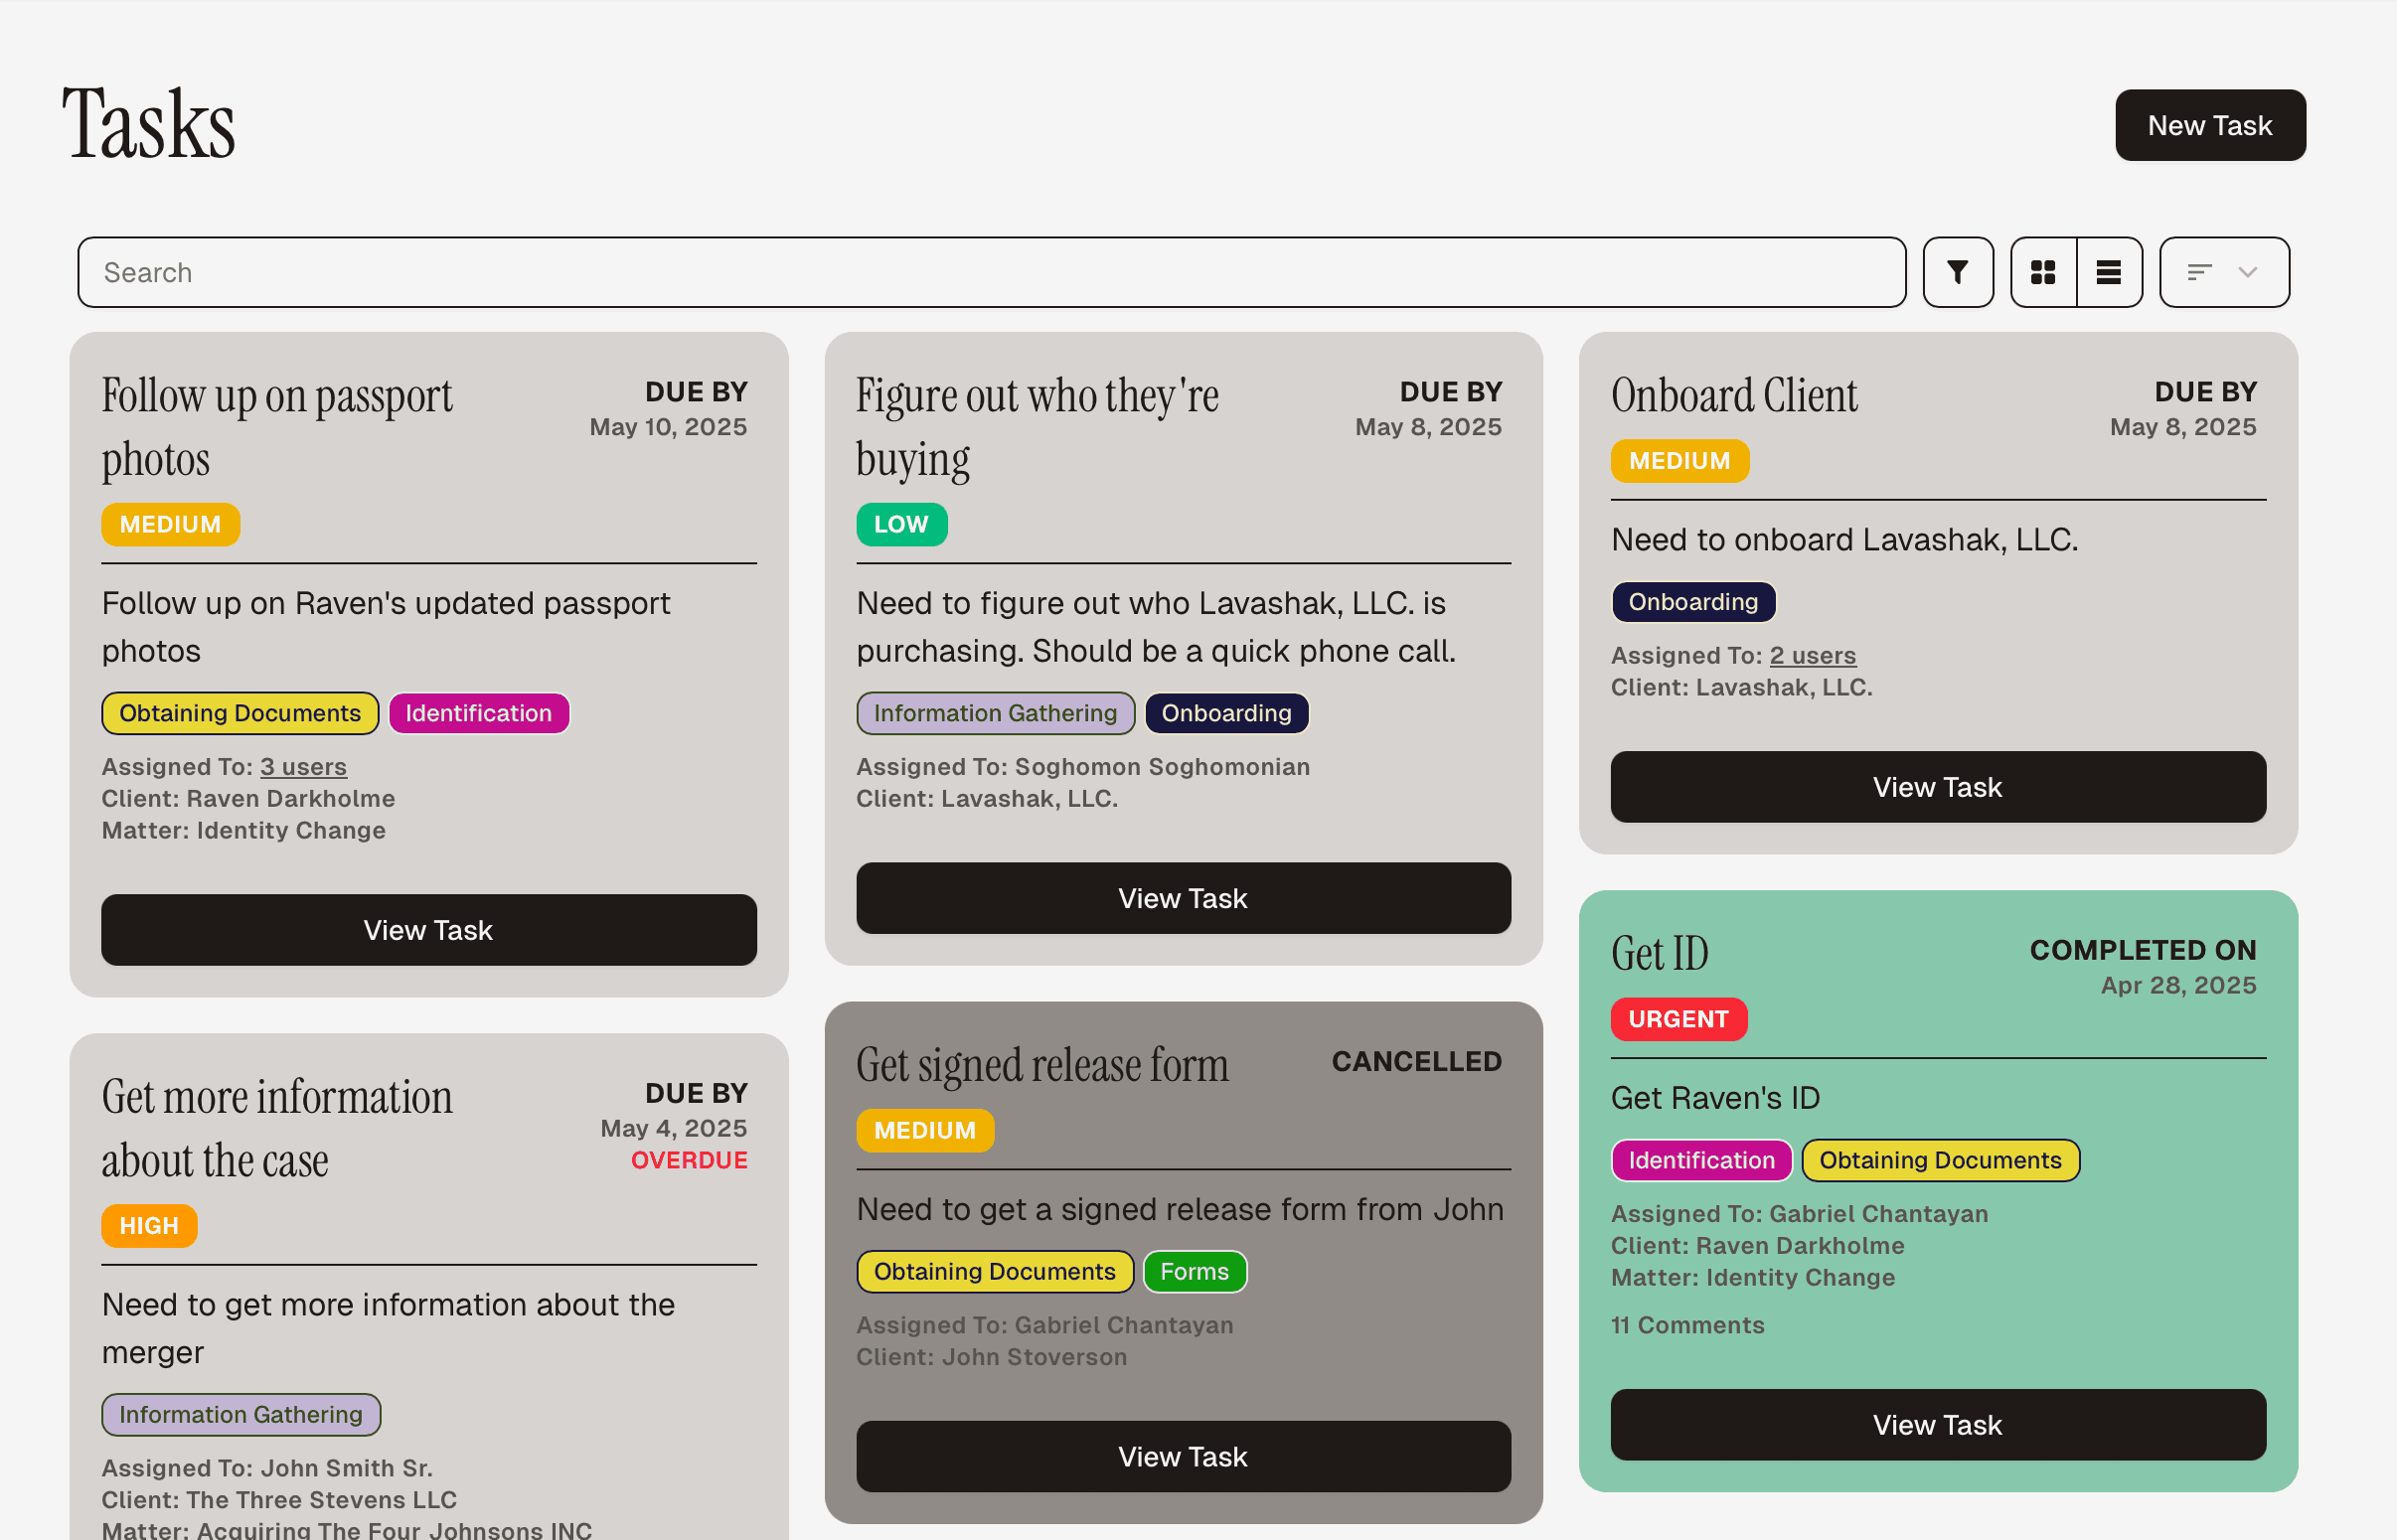2397x1540 pixels.
Task: Click MEDIUM badge on Onboard Client card
Action: (x=1680, y=461)
